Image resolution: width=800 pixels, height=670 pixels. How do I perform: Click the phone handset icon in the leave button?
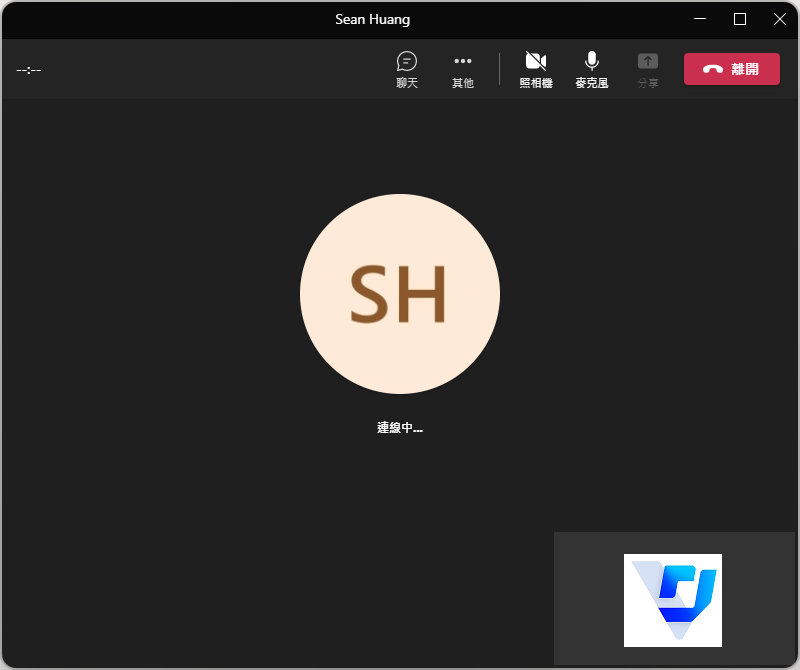click(x=713, y=70)
